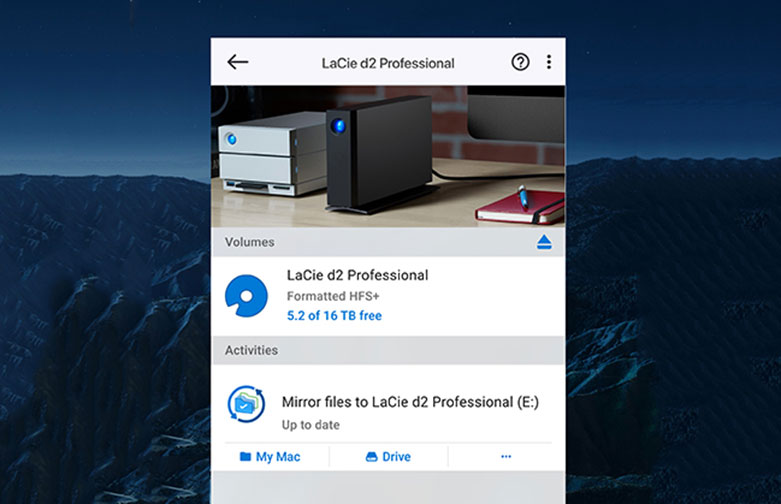Click the 'Activities' section header
The height and width of the screenshot is (504, 781).
click(252, 350)
